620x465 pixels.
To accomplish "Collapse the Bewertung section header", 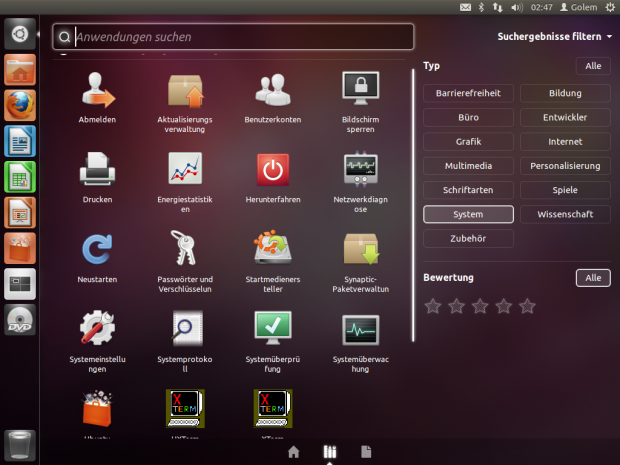I will pos(448,278).
